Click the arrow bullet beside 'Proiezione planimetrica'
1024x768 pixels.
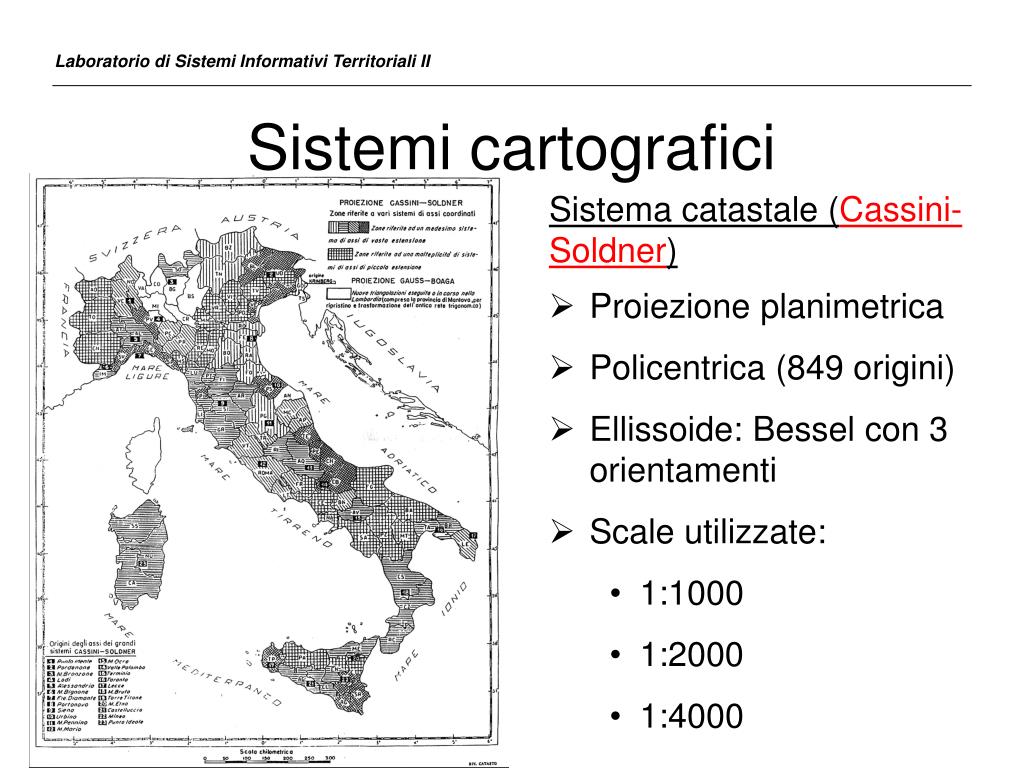561,306
